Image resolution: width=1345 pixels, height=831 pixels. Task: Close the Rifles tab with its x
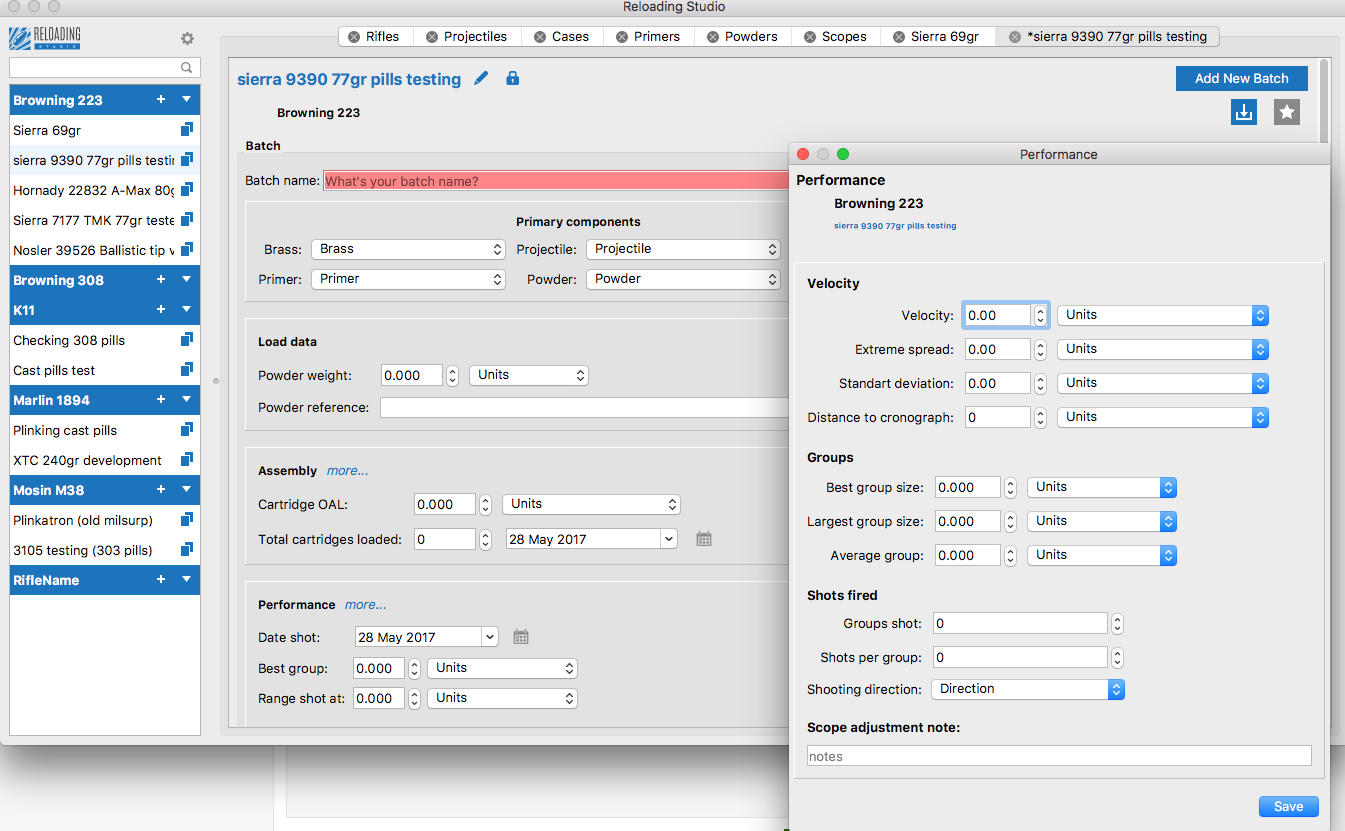354,37
